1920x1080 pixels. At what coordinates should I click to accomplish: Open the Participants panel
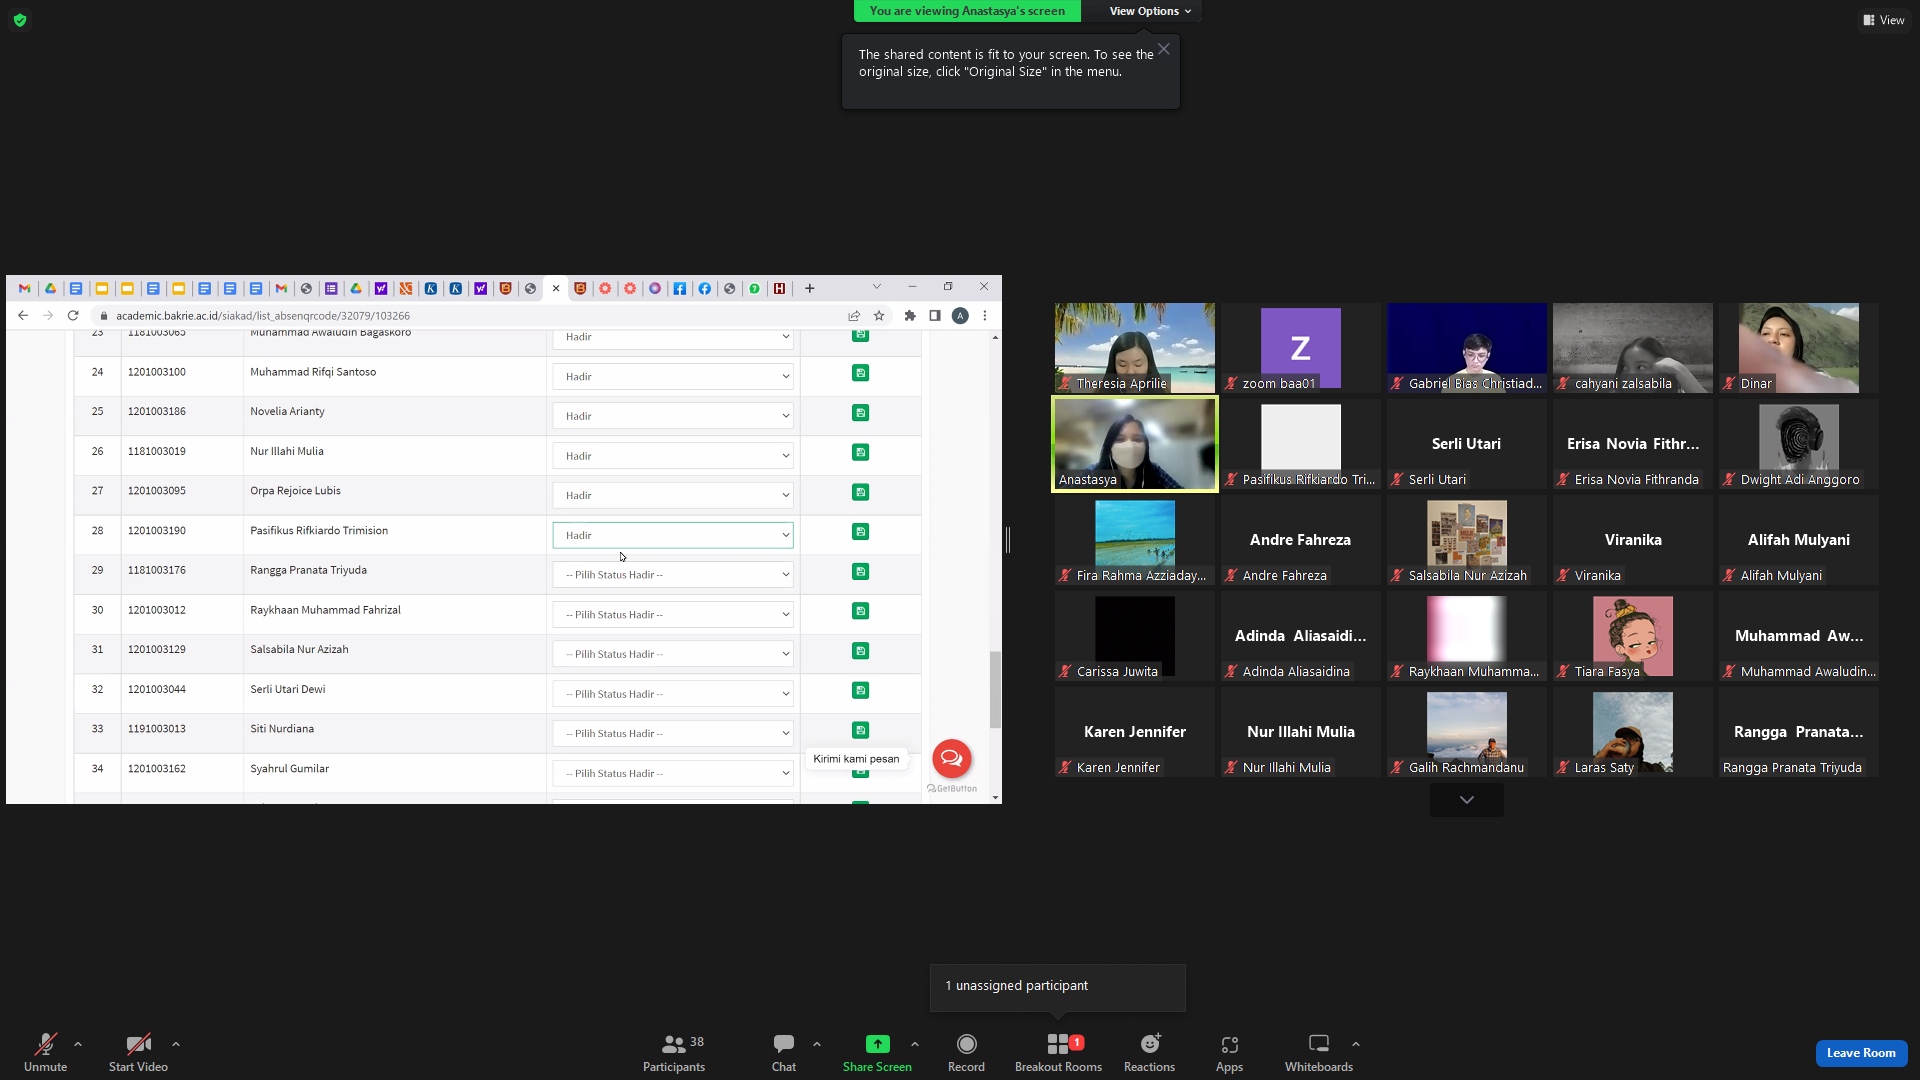(x=674, y=1053)
